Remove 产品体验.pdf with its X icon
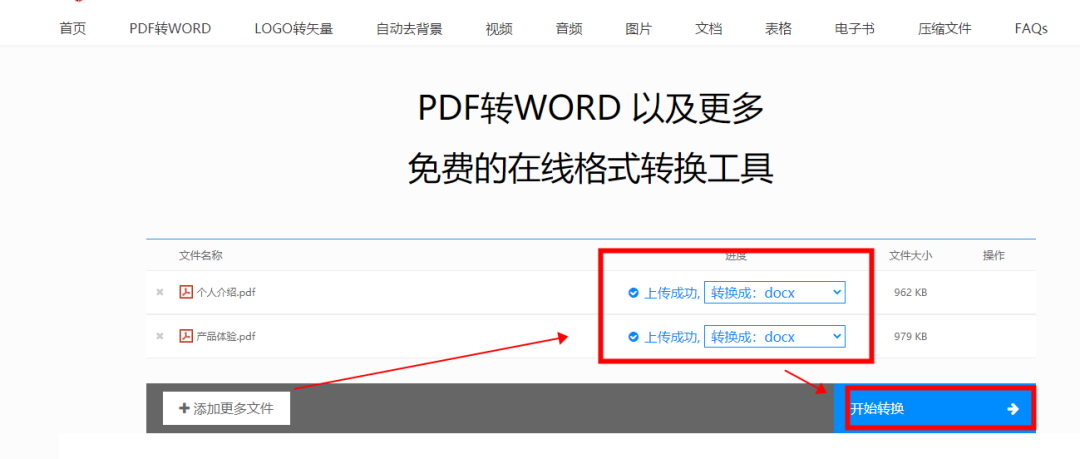The image size is (1080, 459). pyautogui.click(x=160, y=336)
